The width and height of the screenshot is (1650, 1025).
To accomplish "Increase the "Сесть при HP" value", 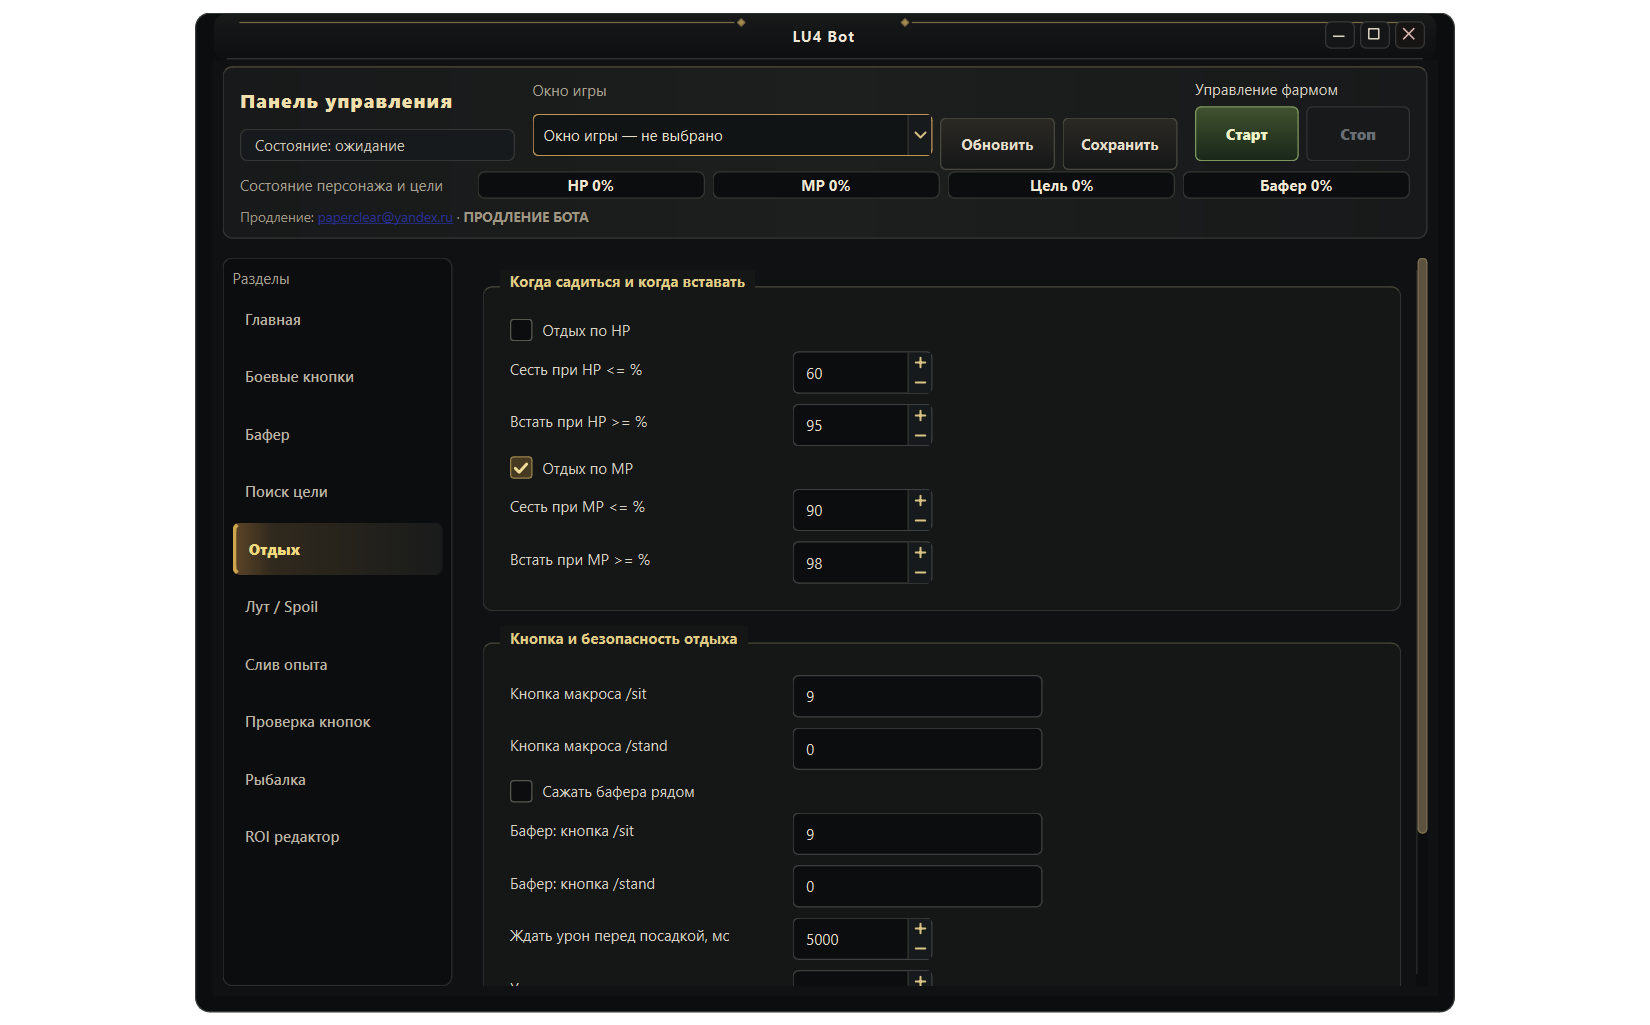I will point(920,363).
